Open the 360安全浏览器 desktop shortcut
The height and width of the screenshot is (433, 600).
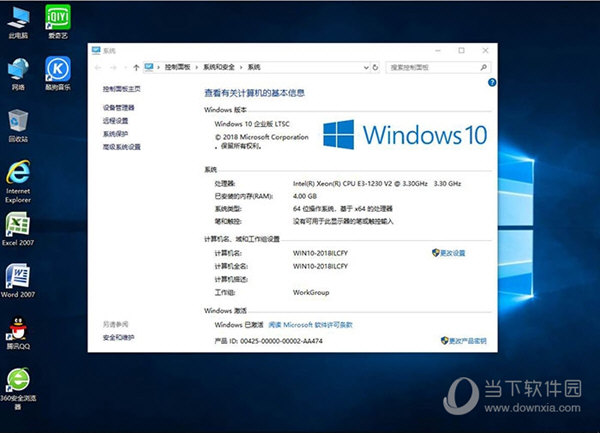coord(18,389)
